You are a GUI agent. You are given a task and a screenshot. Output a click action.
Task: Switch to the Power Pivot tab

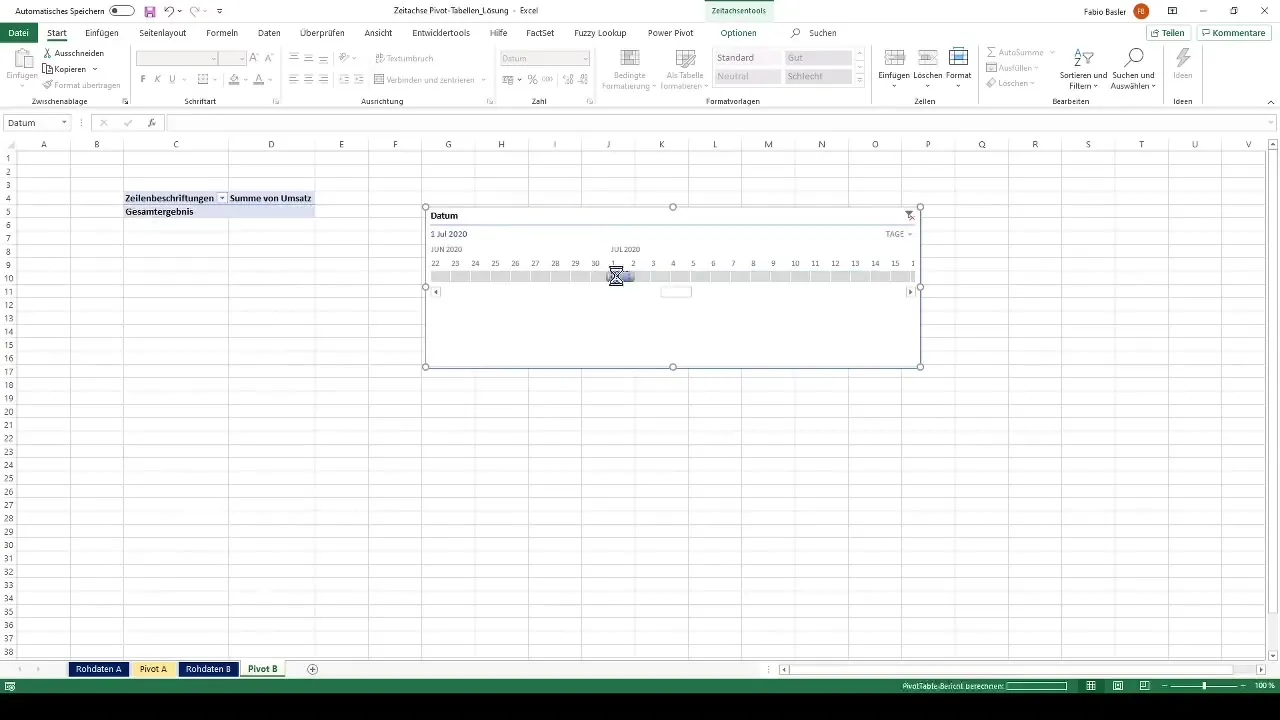(671, 33)
